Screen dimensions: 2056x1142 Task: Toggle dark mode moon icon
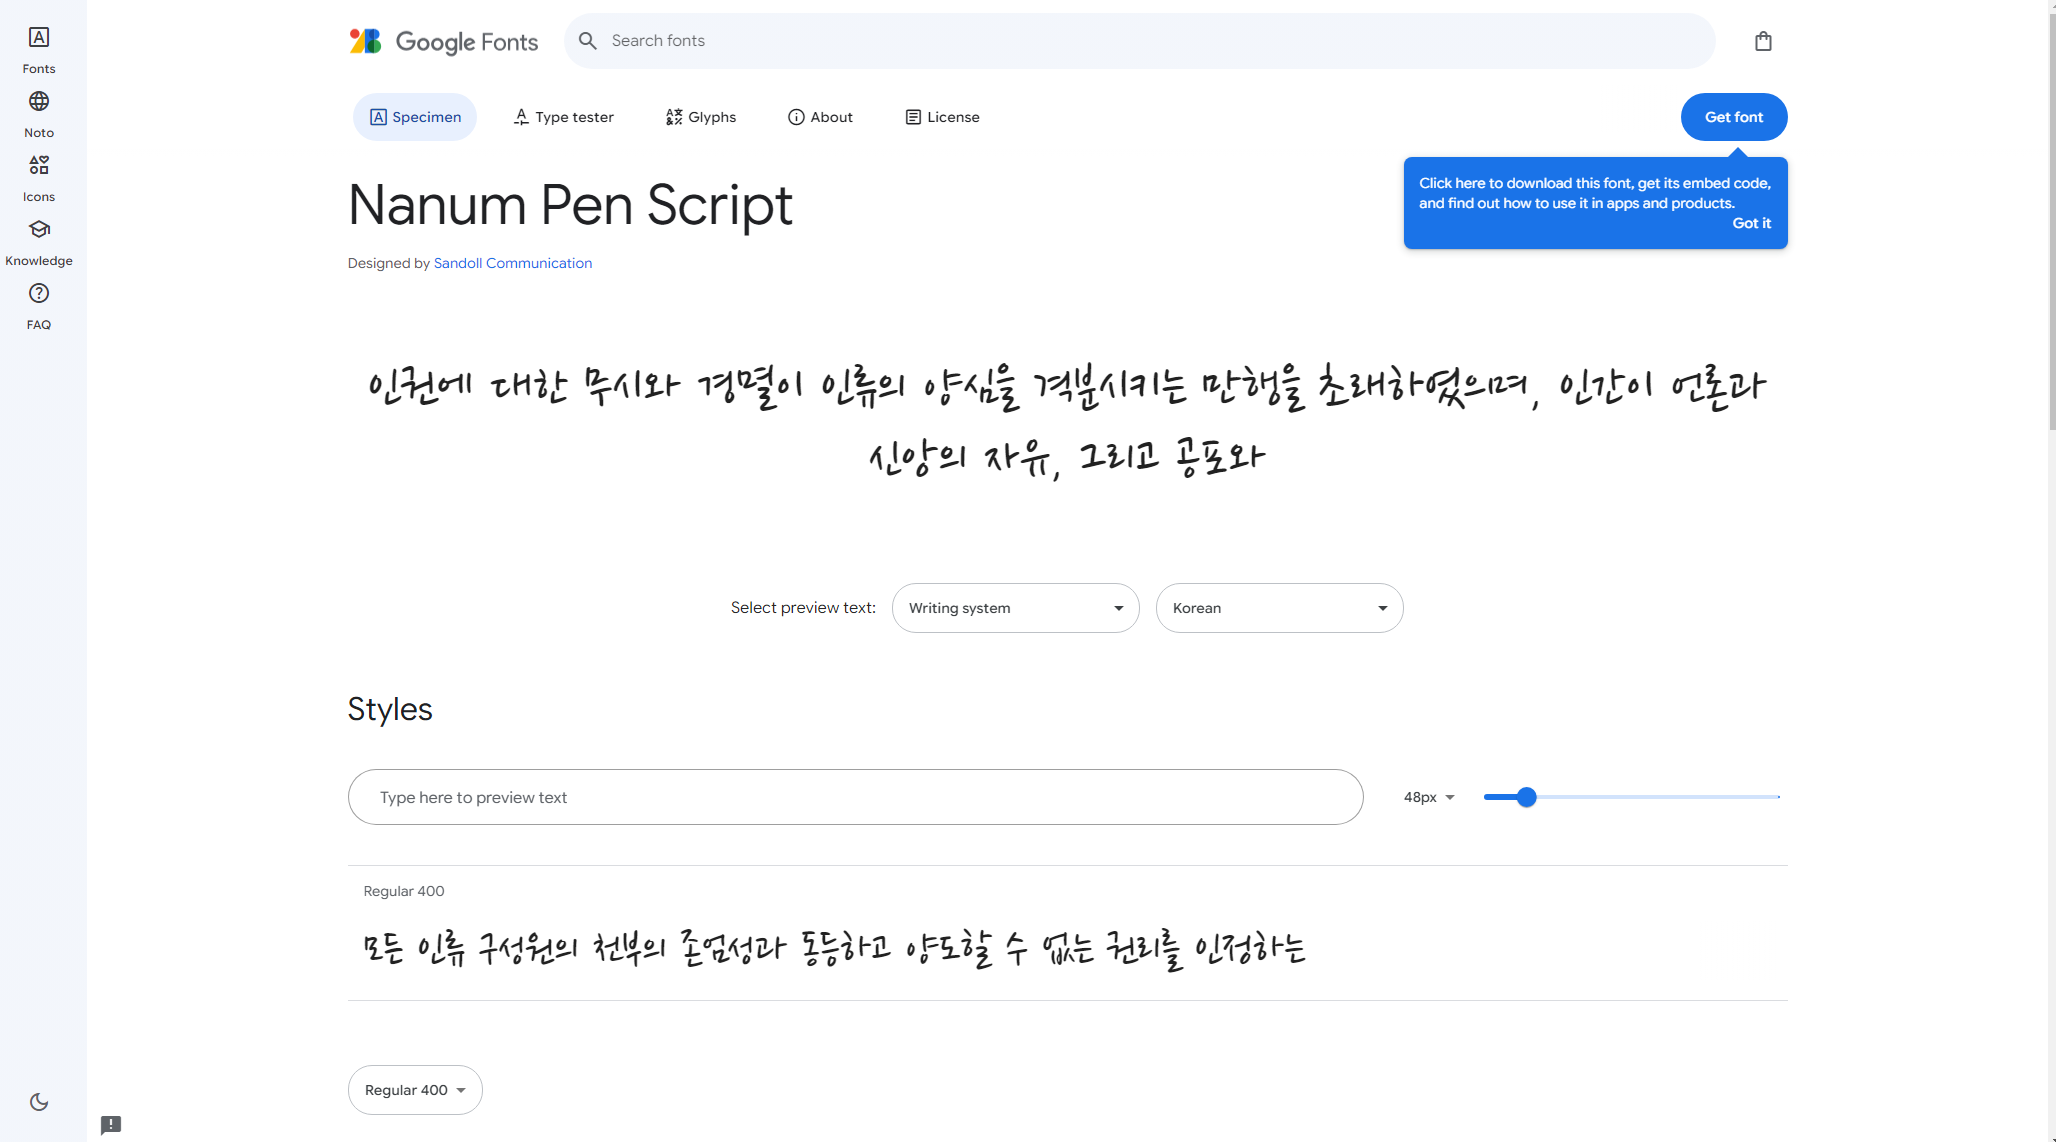[39, 1101]
